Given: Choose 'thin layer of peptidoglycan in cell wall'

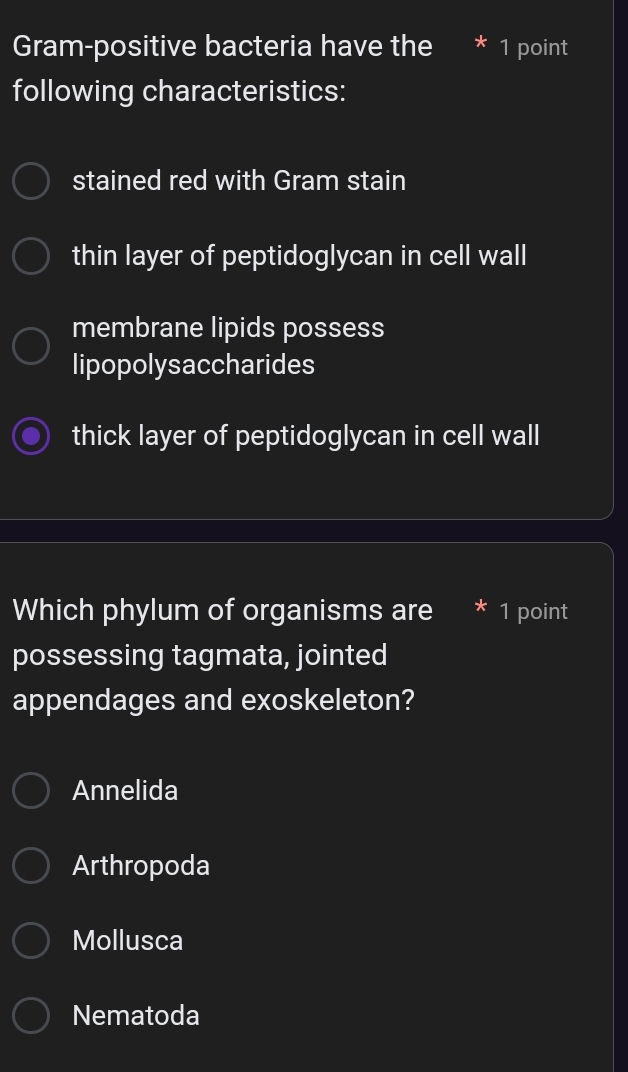Looking at the screenshot, I should point(31,256).
